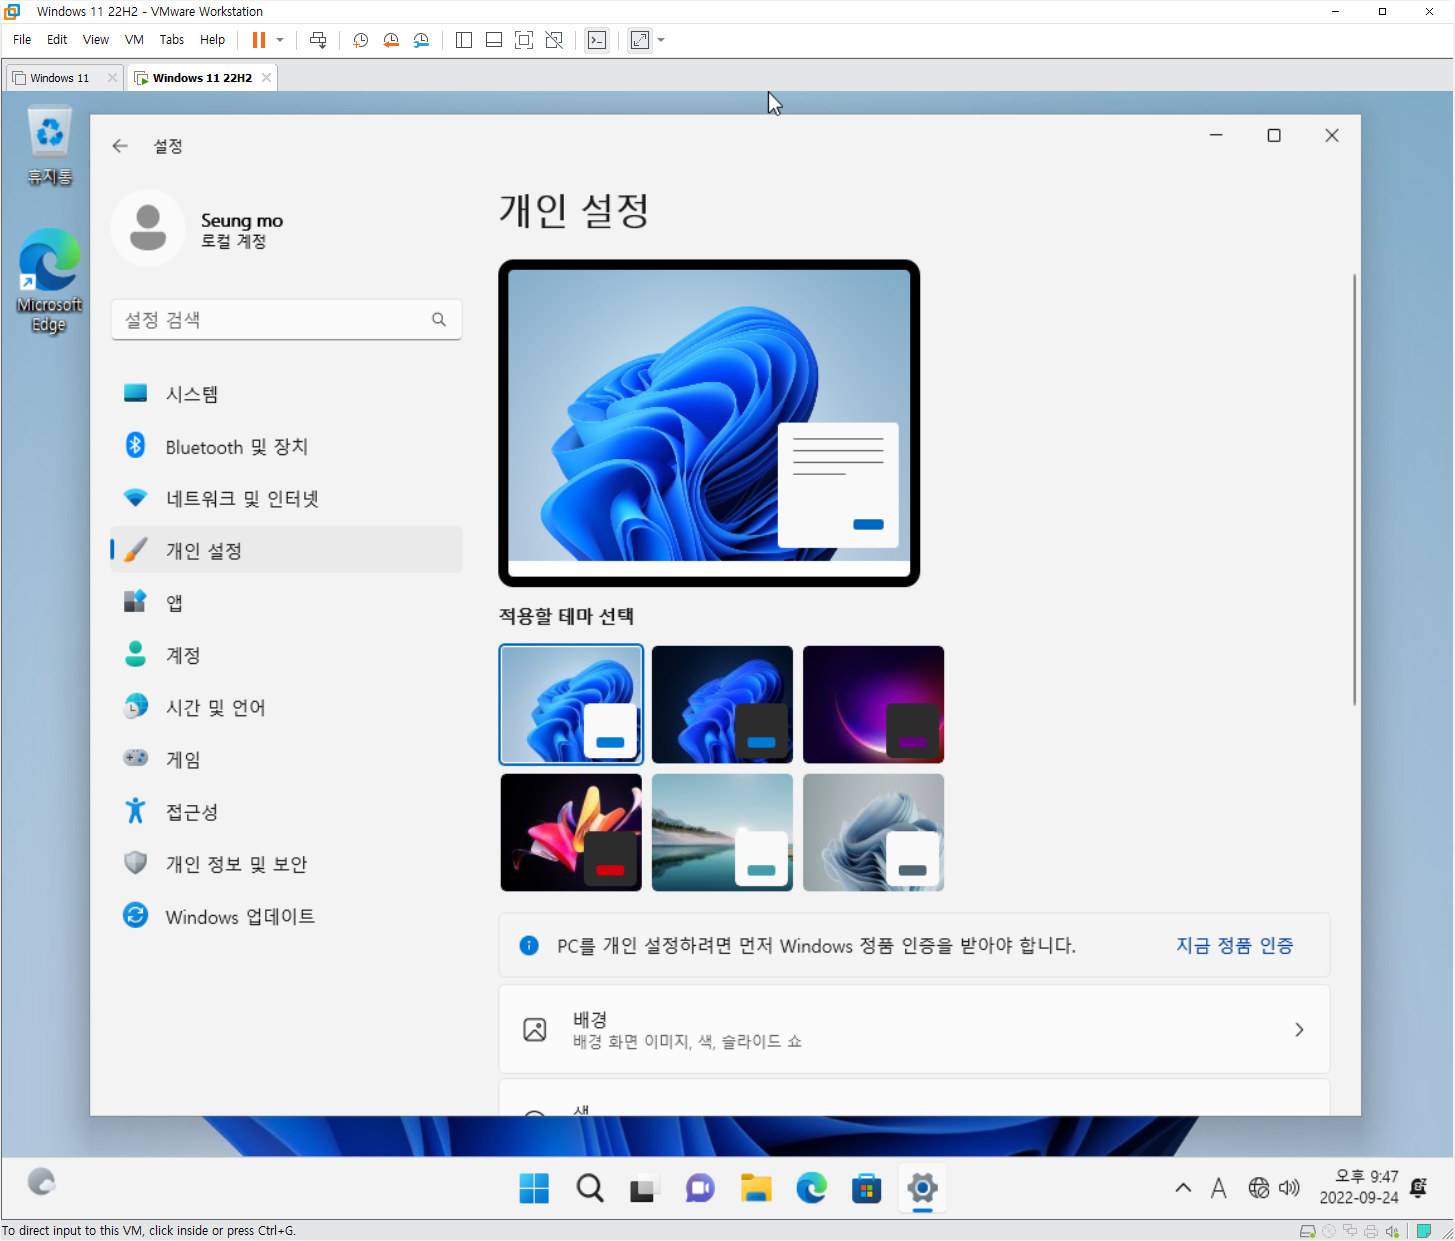Open the File menu

click(x=22, y=40)
